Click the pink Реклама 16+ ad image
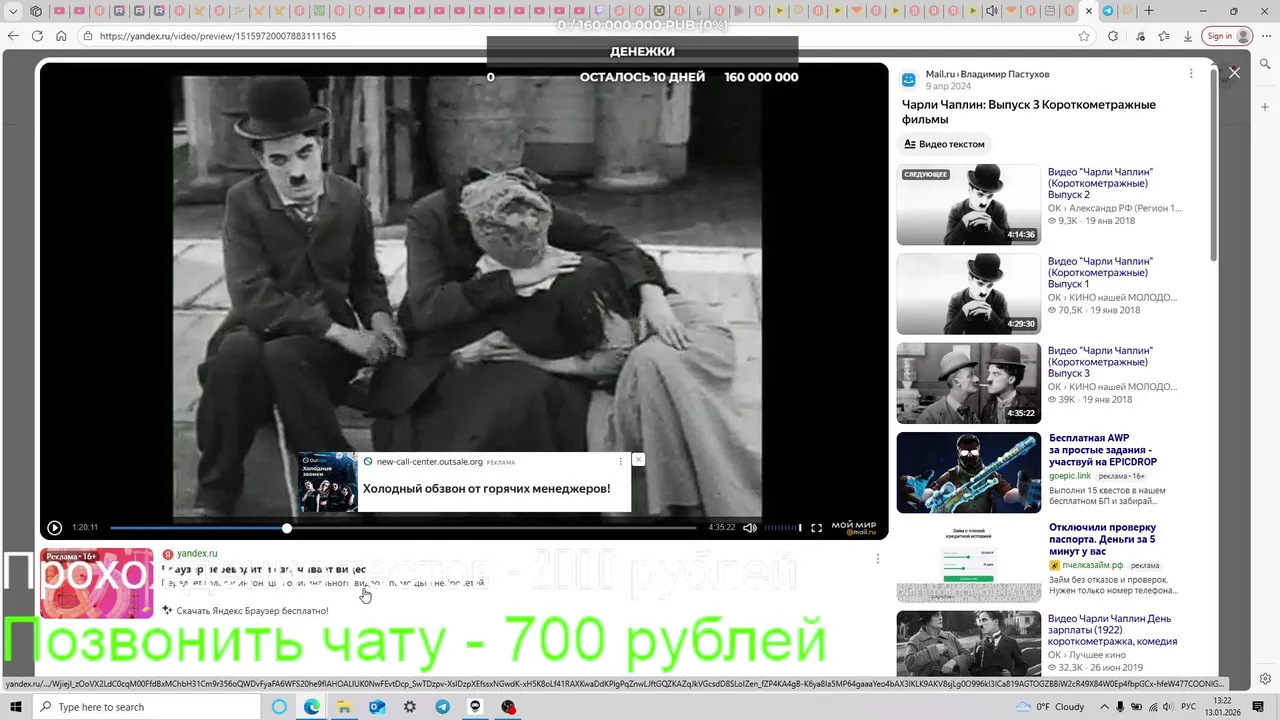Viewport: 1280px width, 720px height. point(96,583)
